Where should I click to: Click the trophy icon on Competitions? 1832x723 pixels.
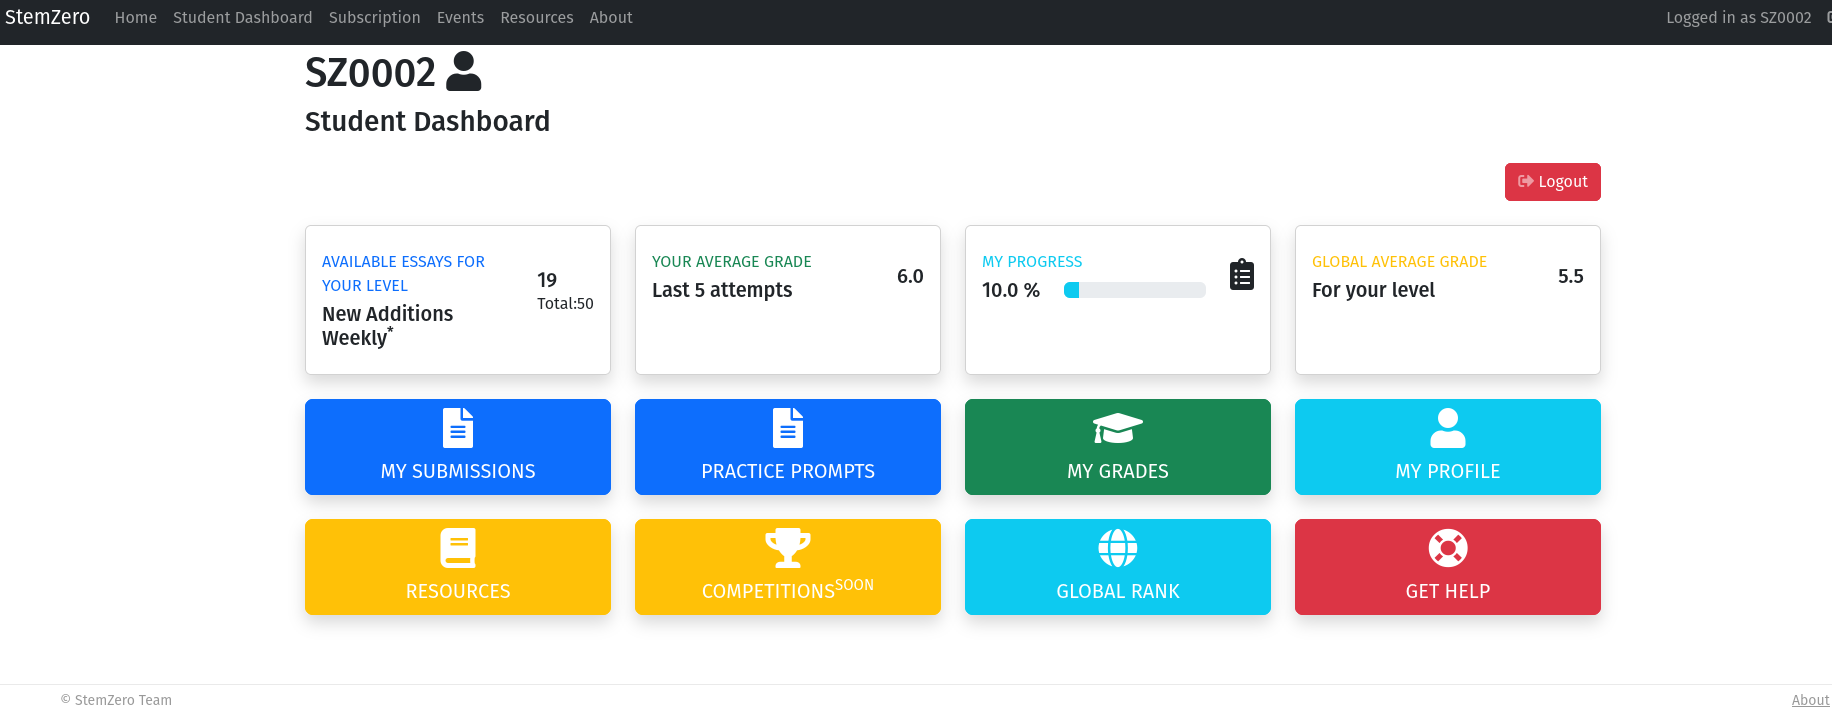788,548
